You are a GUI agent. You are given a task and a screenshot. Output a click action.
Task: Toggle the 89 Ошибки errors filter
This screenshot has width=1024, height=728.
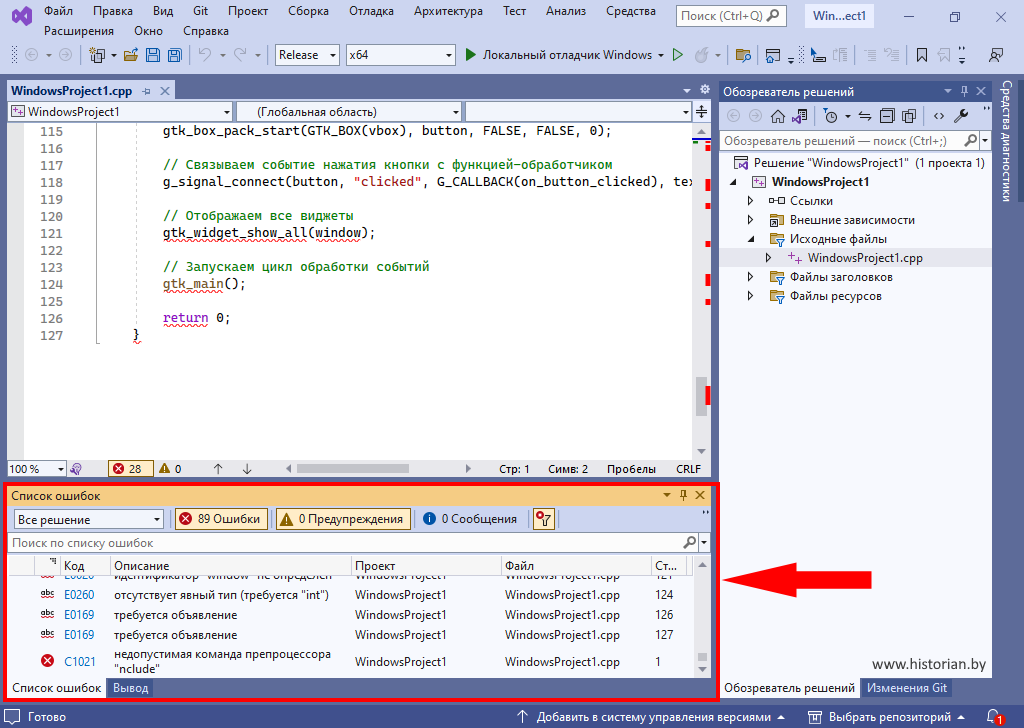(221, 519)
